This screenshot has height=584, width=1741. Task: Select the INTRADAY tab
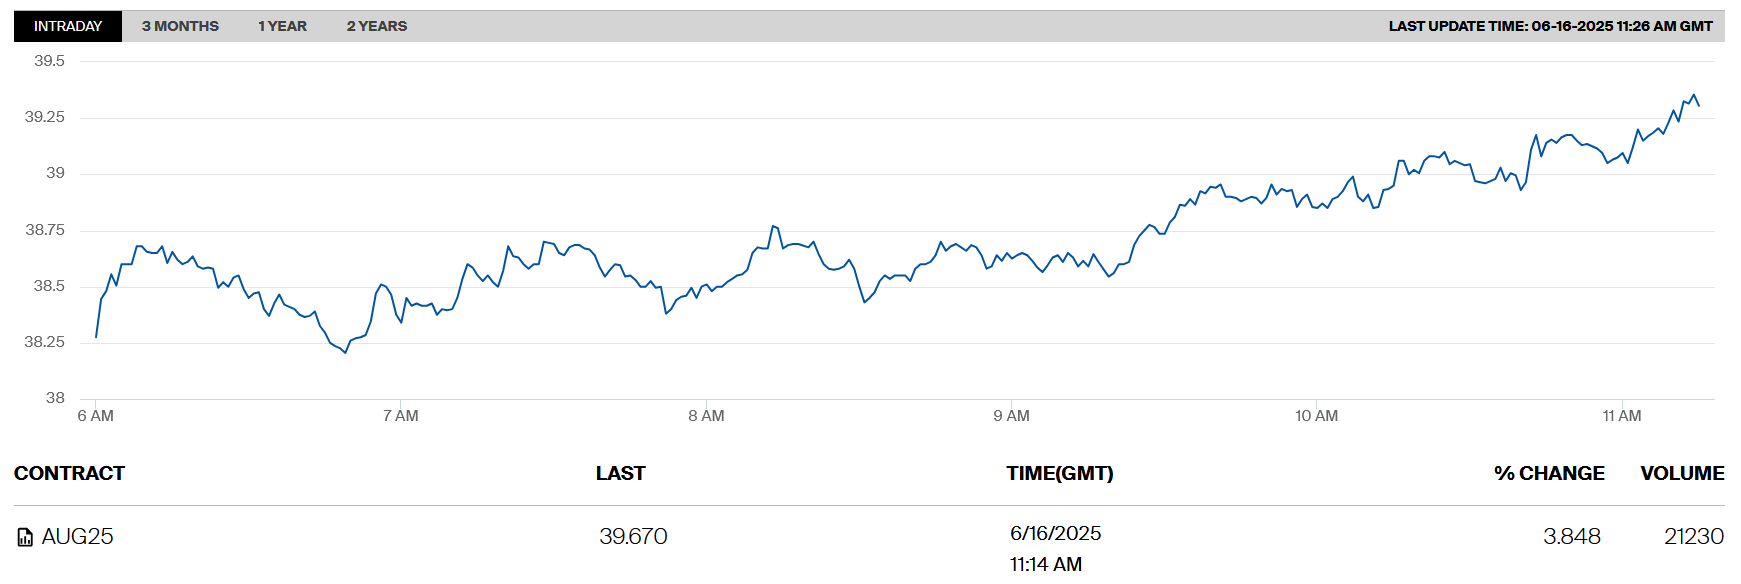click(68, 26)
